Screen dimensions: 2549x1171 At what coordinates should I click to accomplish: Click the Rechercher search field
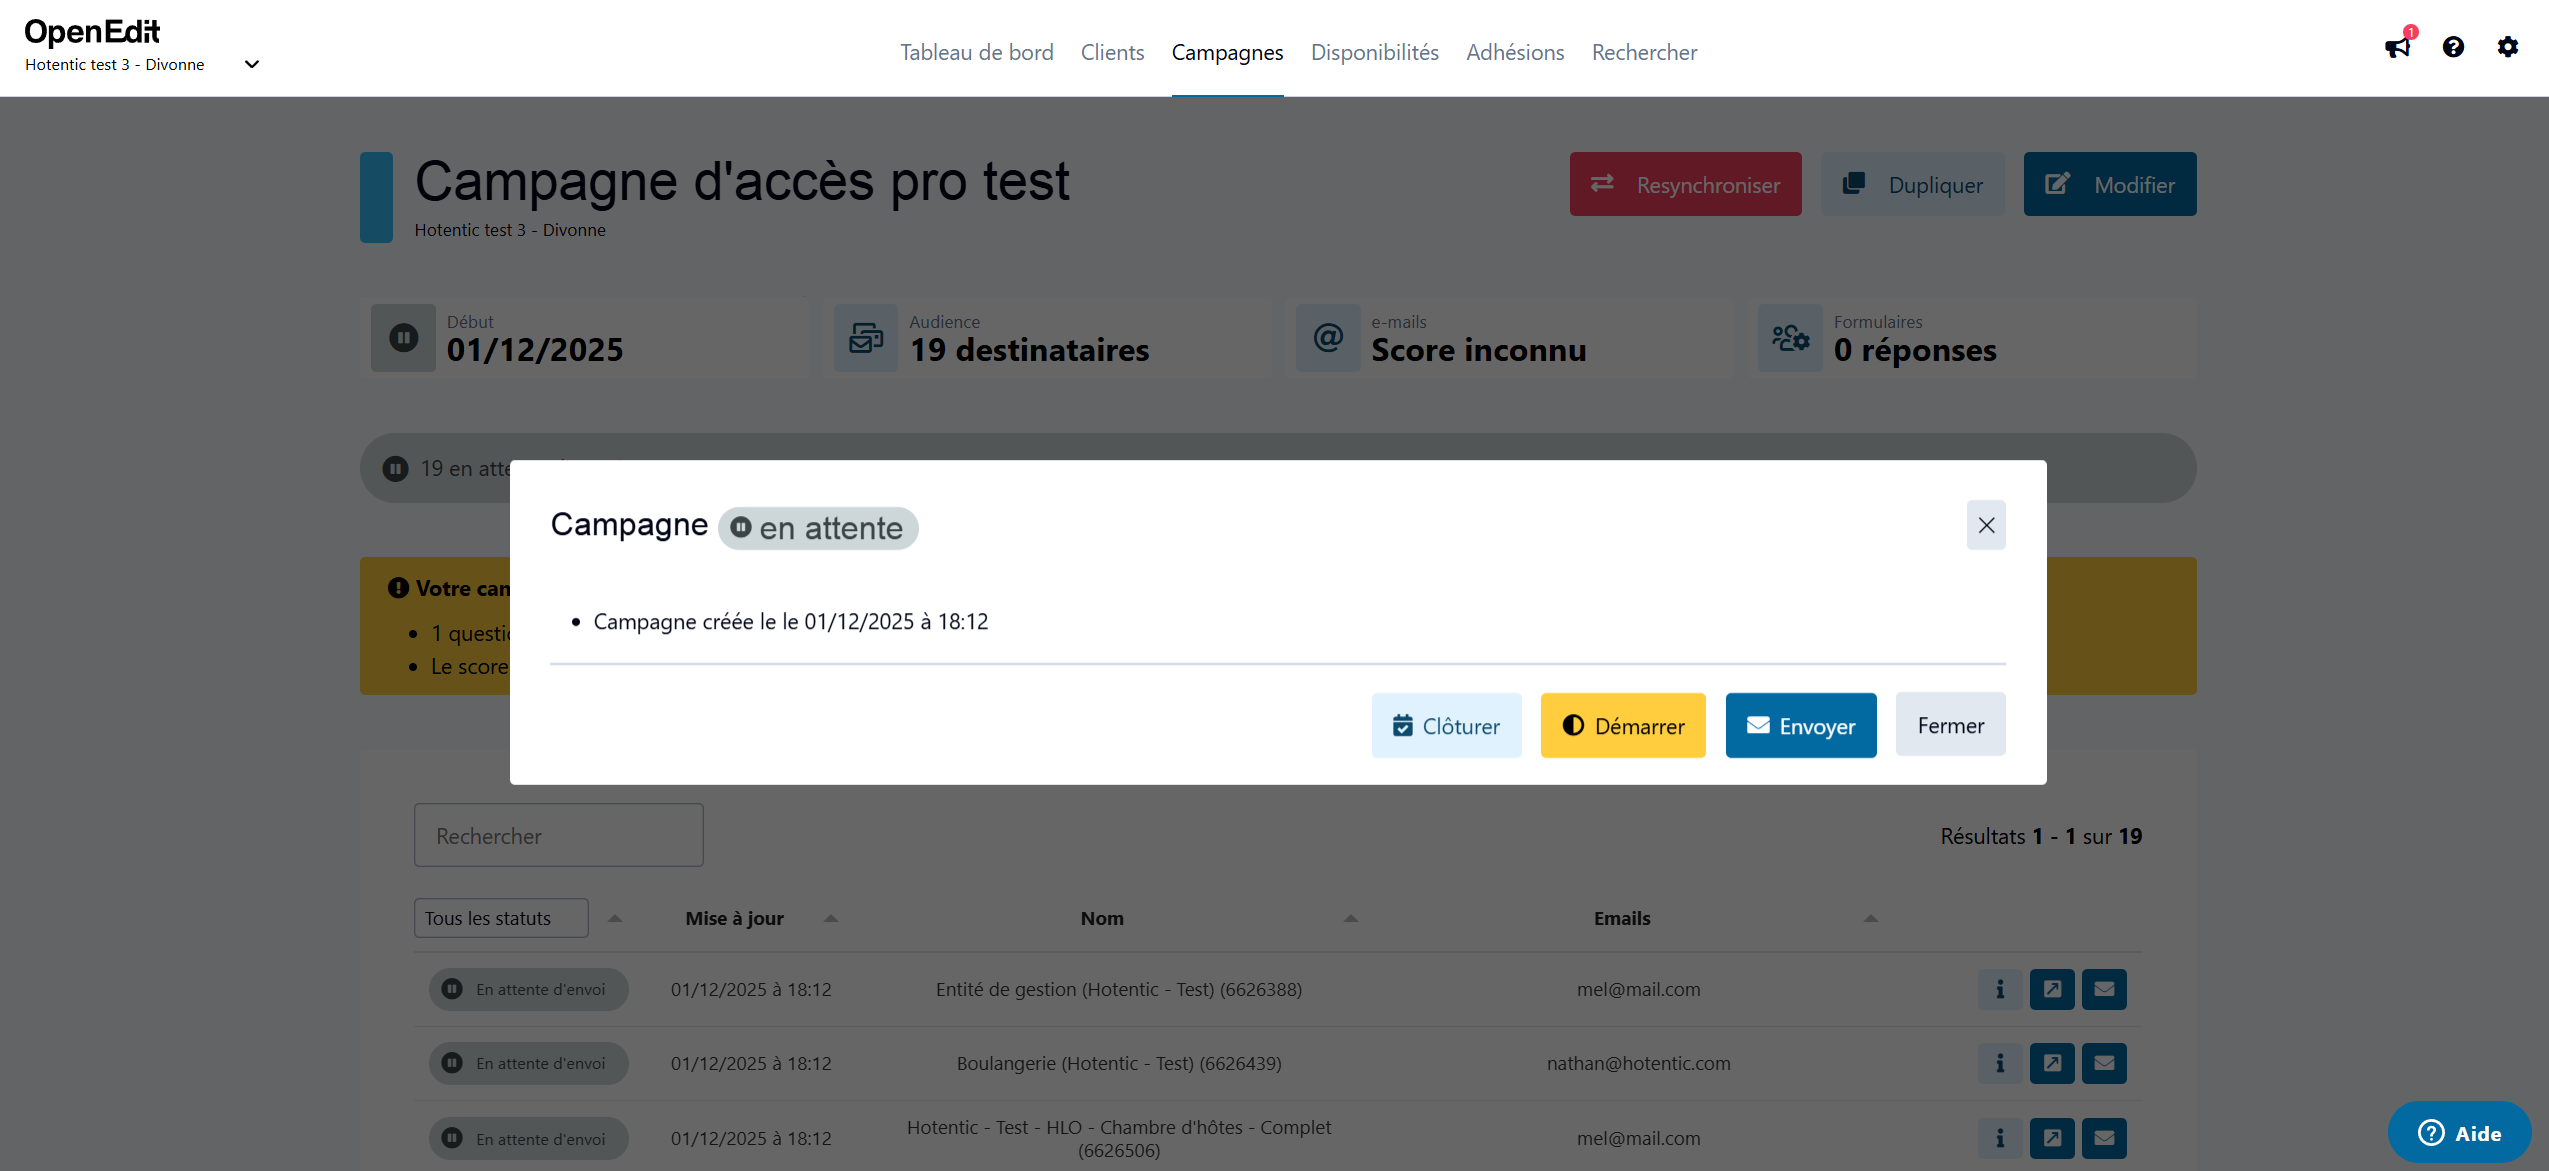pyautogui.click(x=558, y=836)
